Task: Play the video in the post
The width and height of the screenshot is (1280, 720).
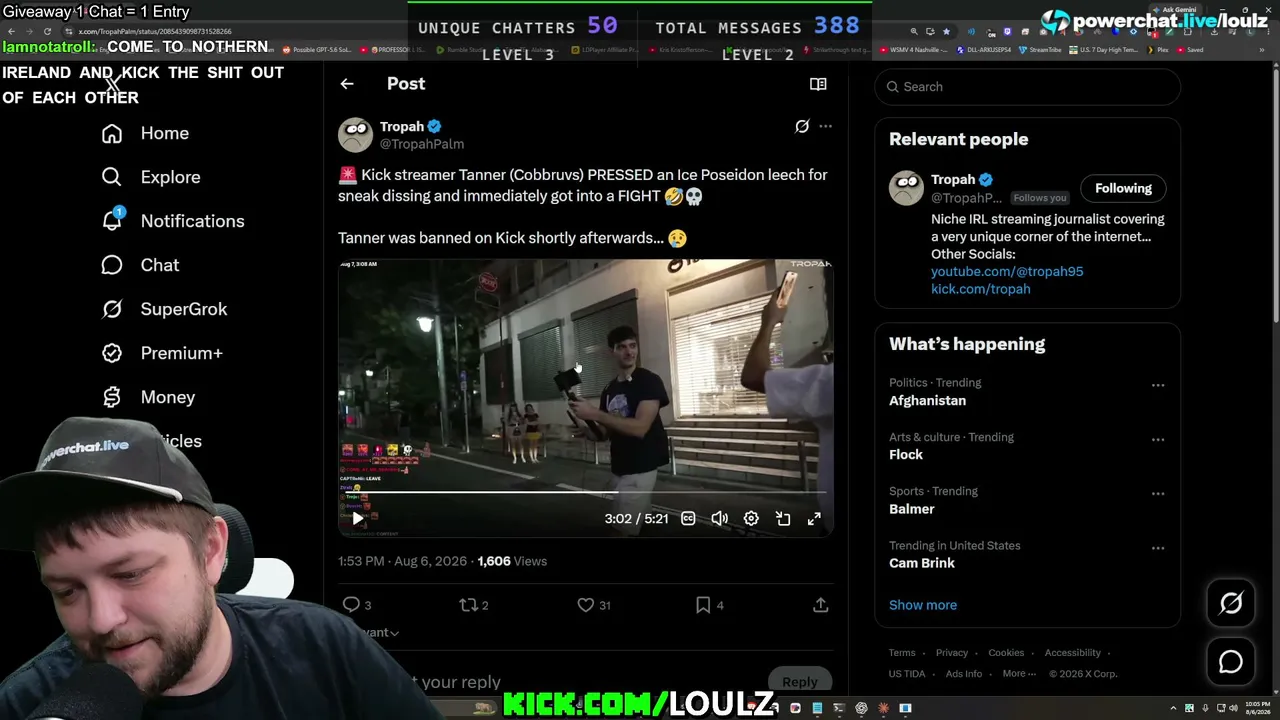Action: (x=358, y=518)
